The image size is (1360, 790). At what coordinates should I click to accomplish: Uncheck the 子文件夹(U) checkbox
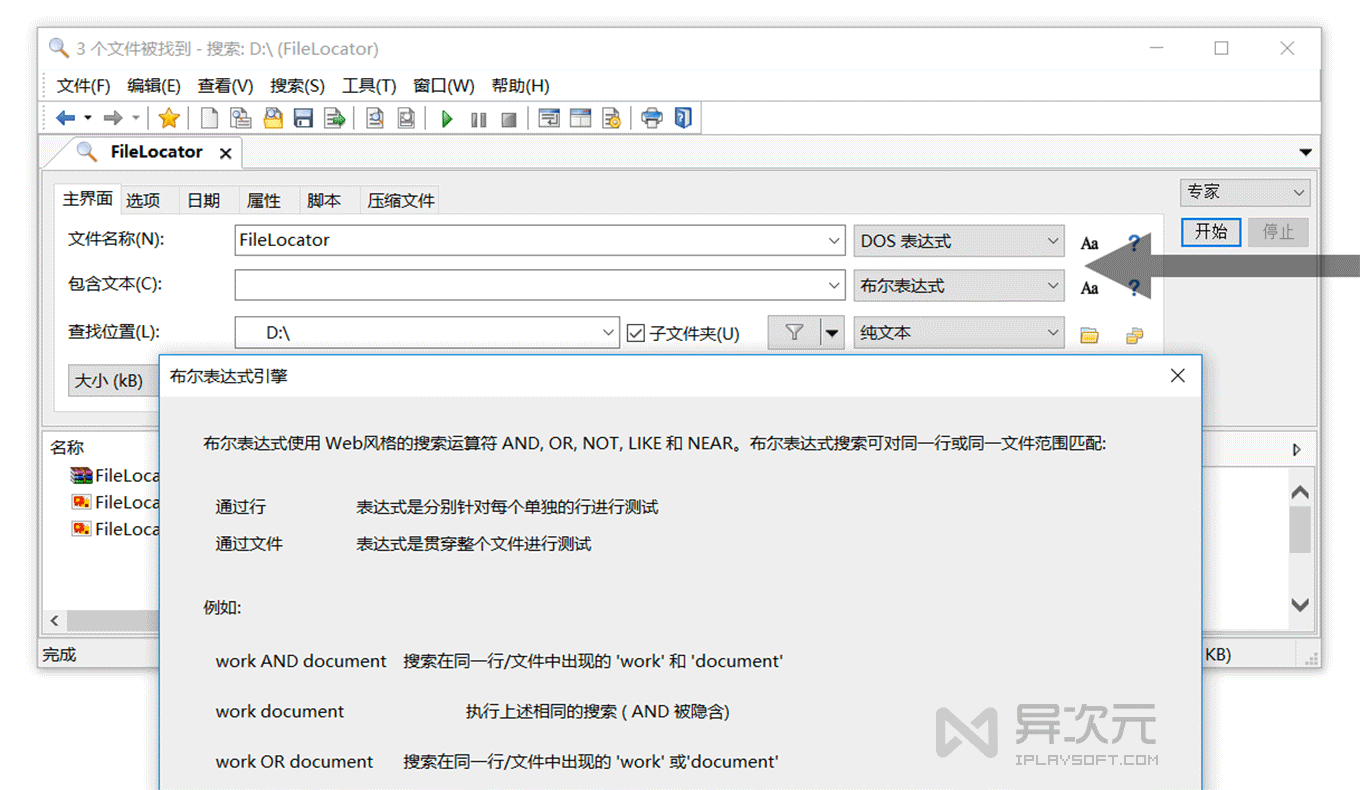637,332
